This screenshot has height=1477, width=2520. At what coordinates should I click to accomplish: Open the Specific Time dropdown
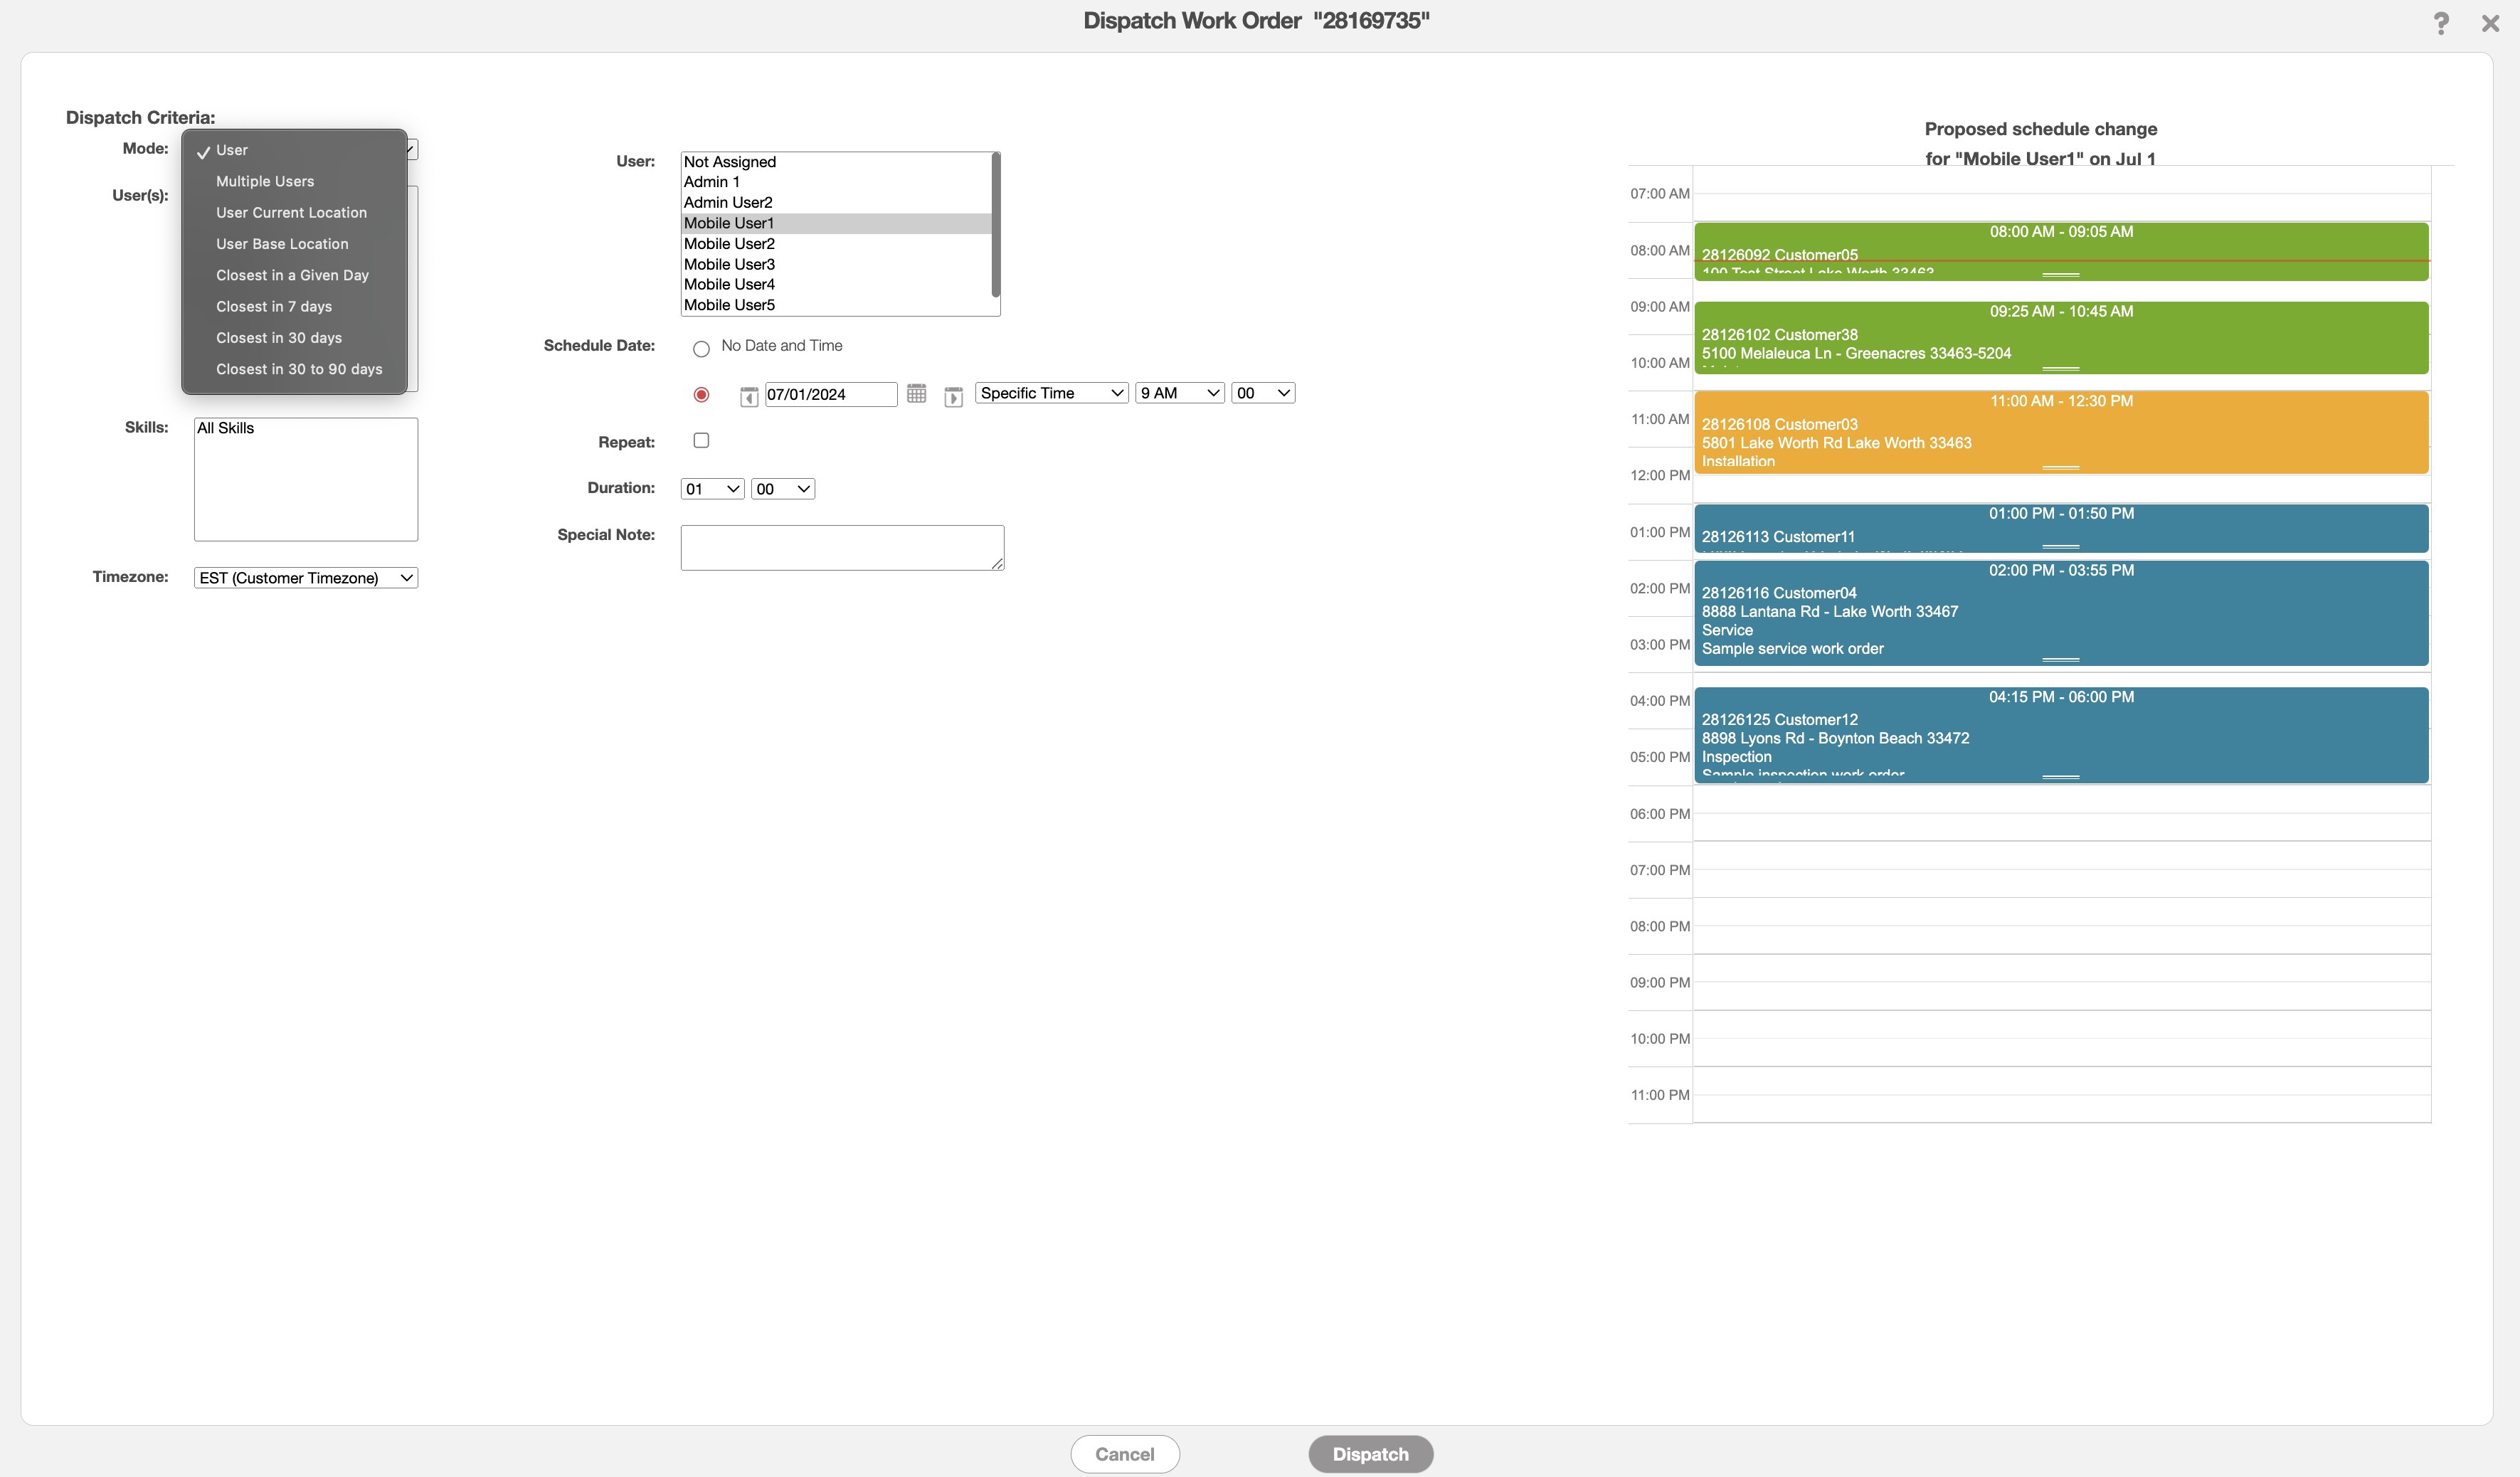click(1051, 393)
